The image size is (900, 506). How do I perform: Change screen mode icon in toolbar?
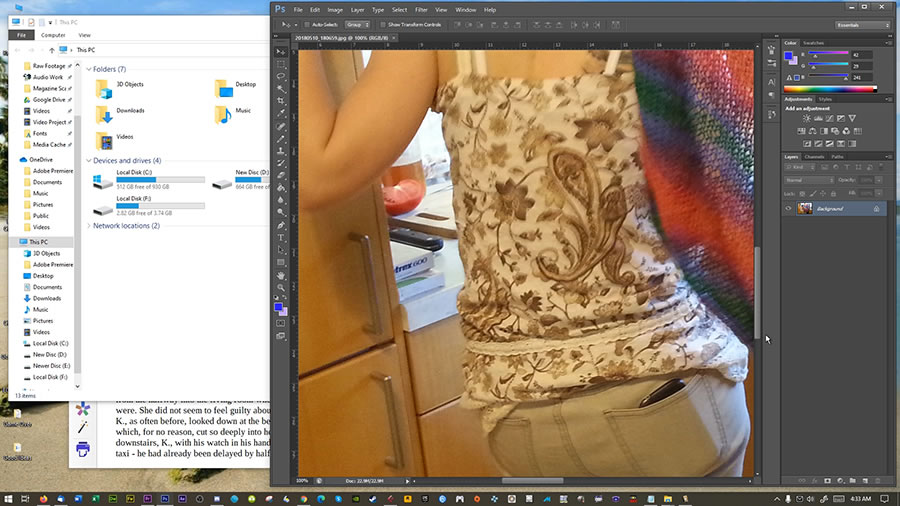(x=281, y=336)
